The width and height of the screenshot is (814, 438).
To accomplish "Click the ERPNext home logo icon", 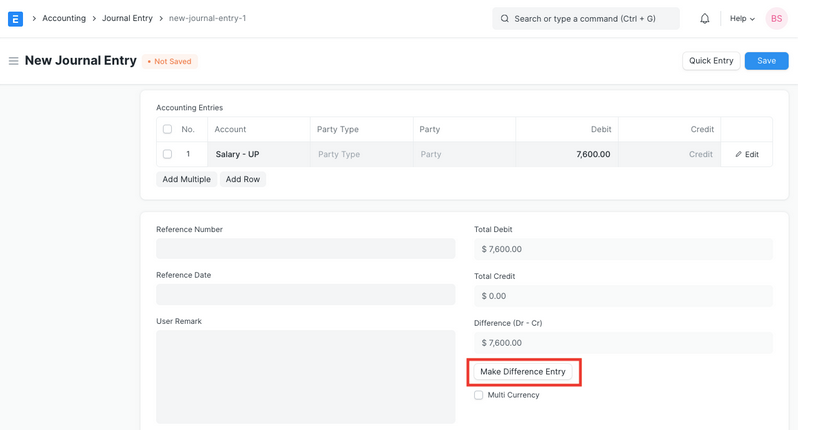I will [x=15, y=19].
